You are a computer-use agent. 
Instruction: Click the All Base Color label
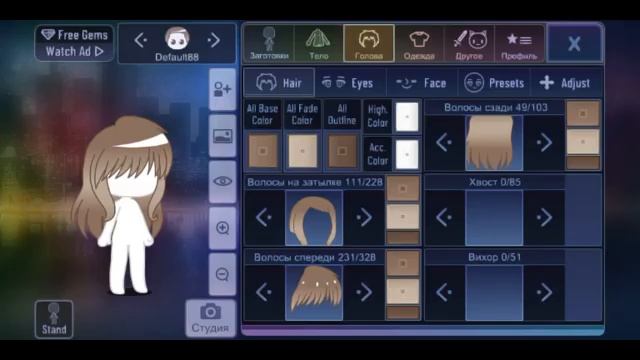click(262, 114)
